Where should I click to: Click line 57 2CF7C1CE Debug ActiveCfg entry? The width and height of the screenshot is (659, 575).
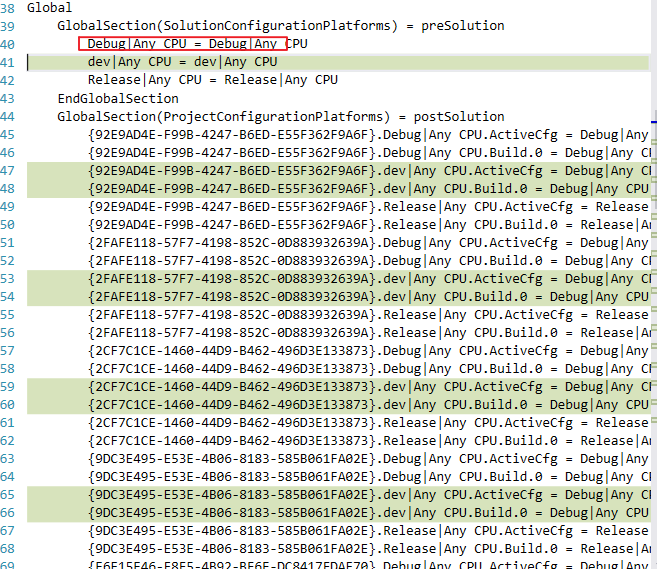tap(369, 351)
